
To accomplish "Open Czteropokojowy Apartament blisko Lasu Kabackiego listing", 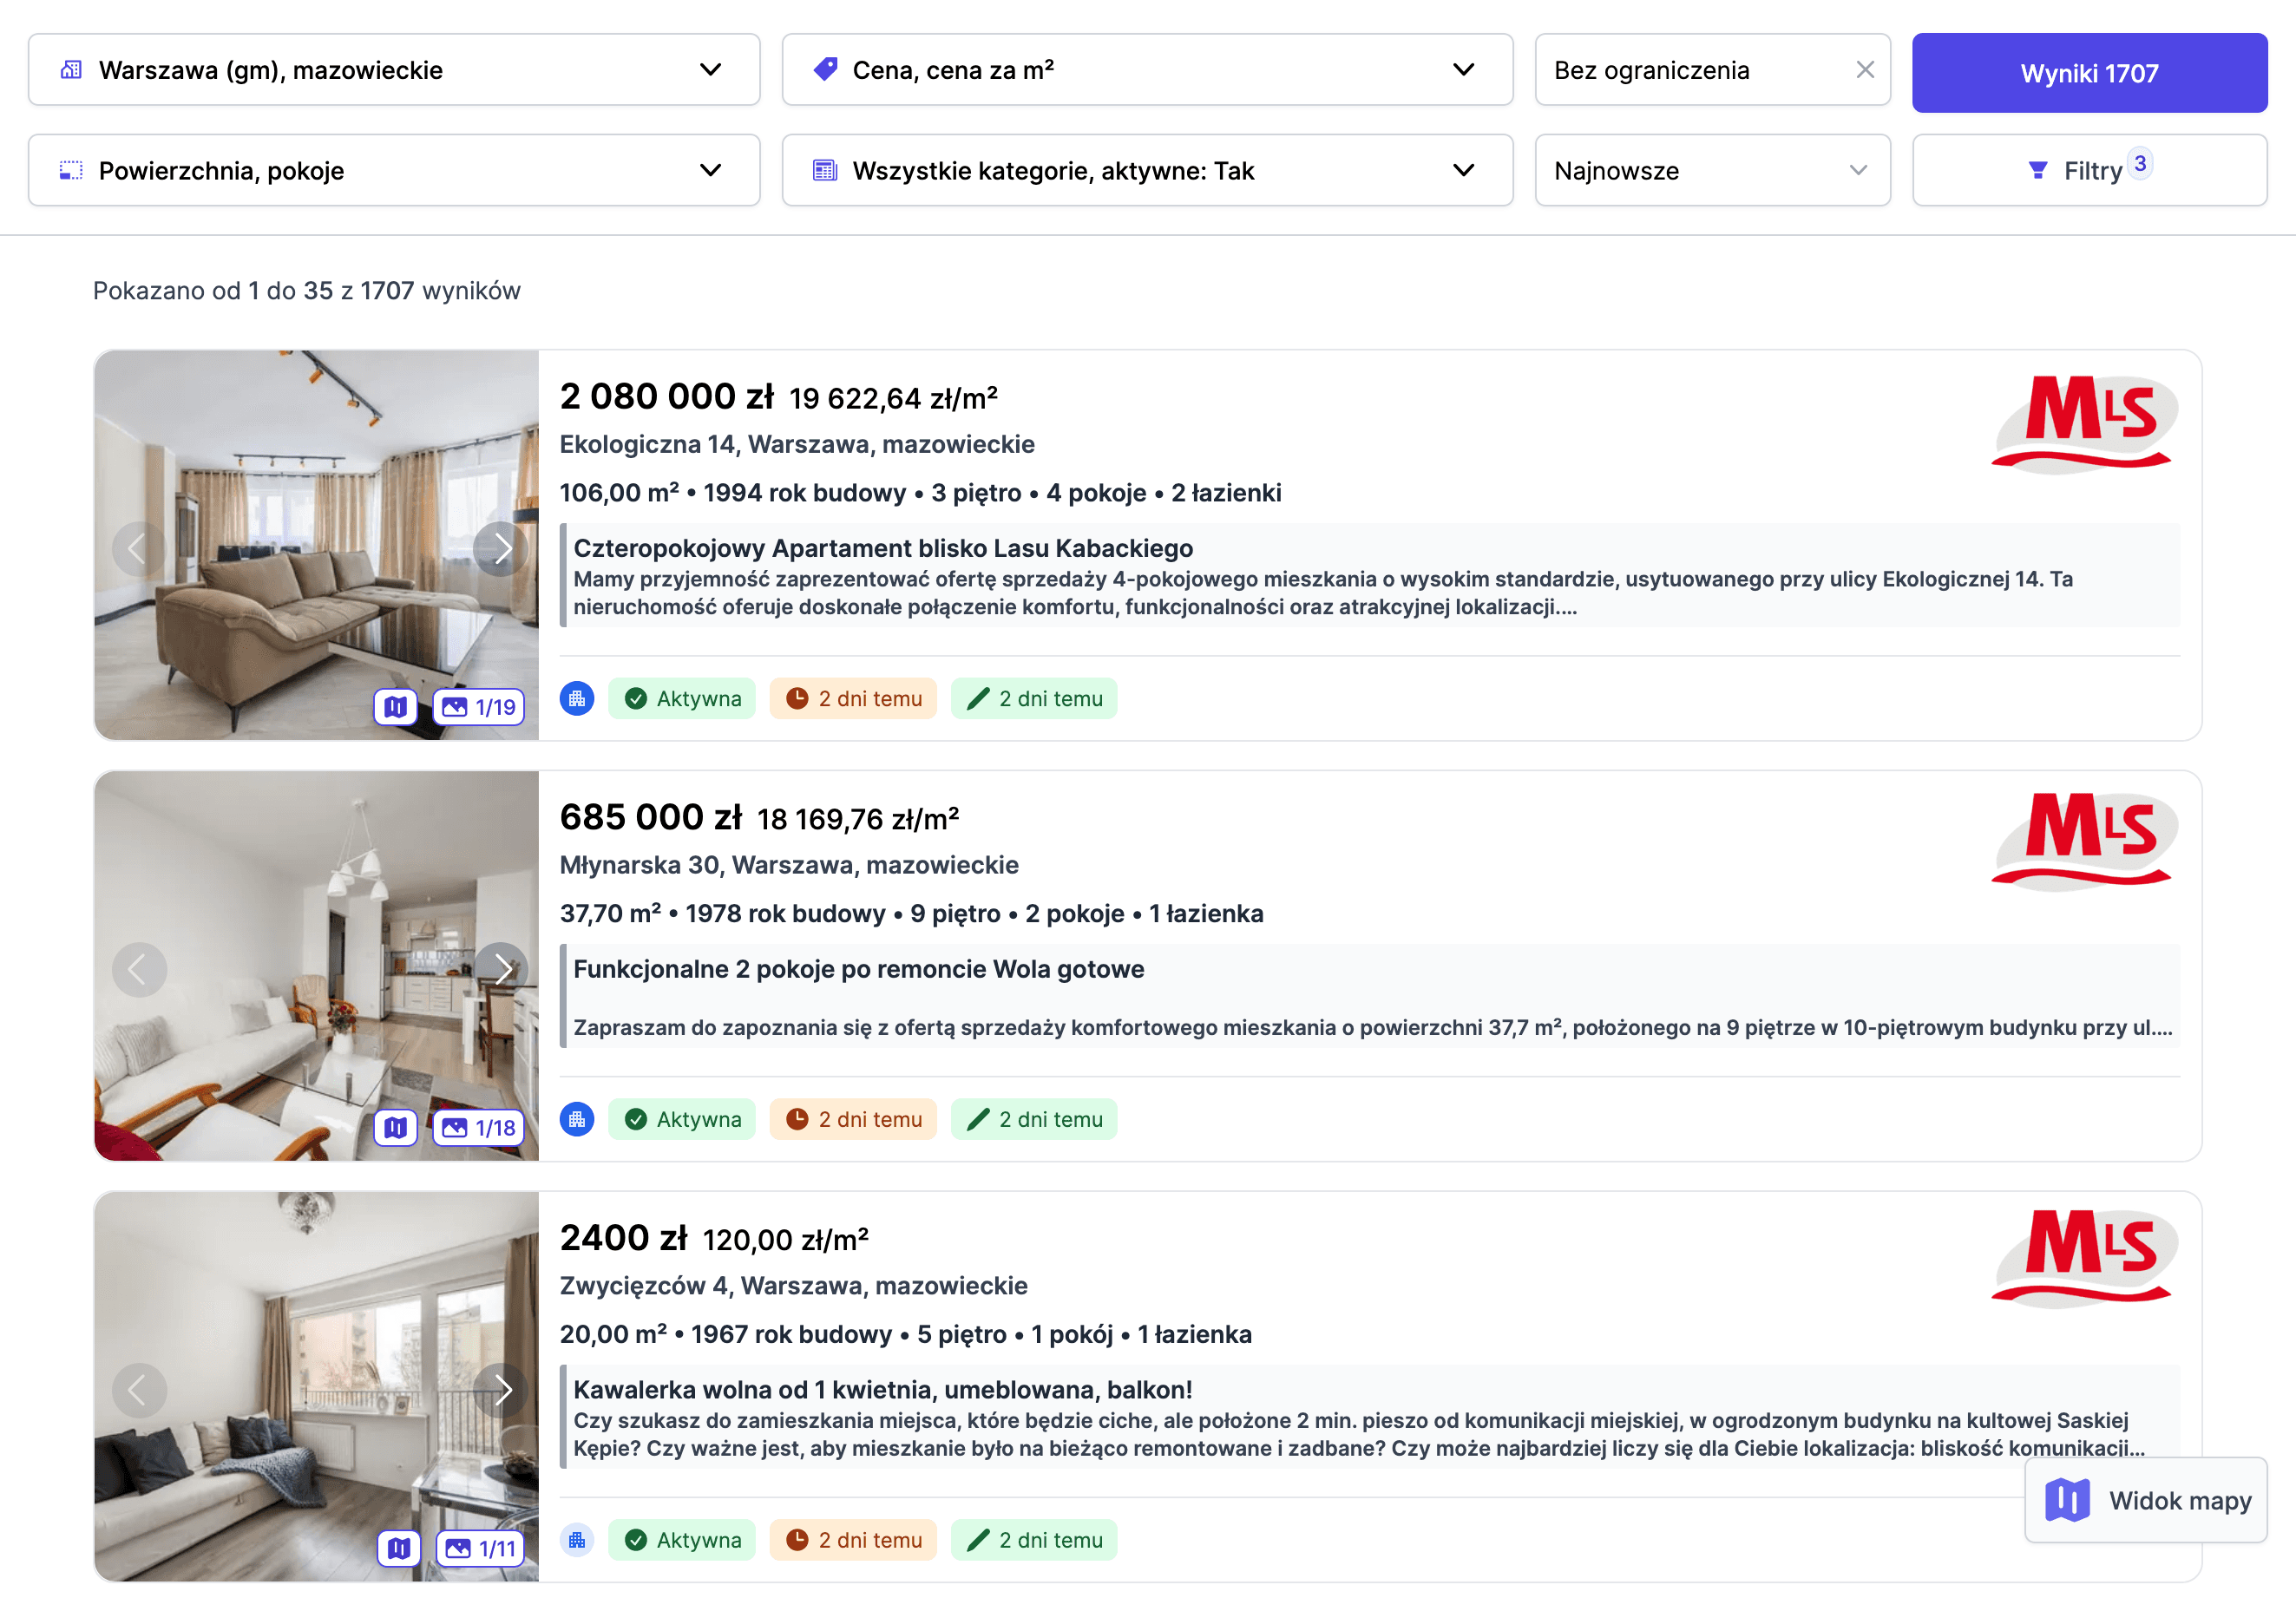I will [x=882, y=548].
